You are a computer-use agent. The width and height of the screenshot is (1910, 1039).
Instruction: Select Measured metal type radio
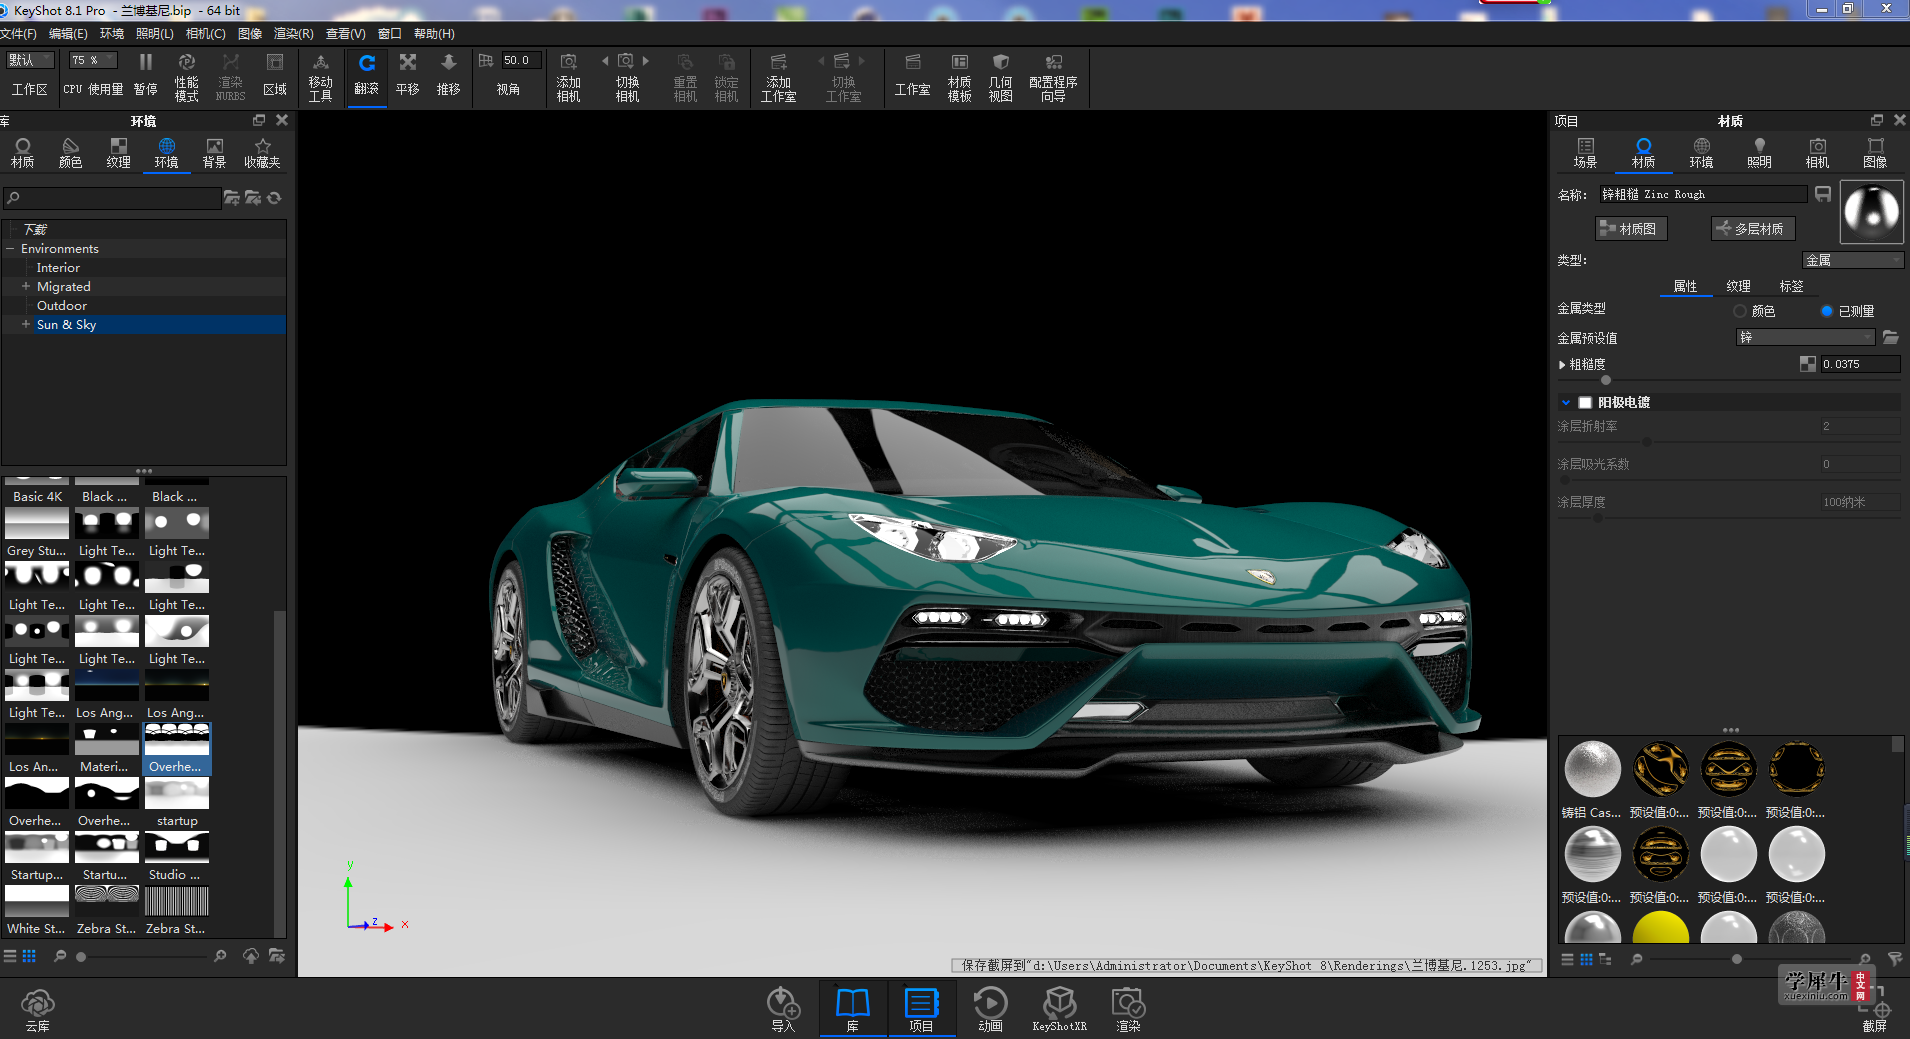(1827, 311)
